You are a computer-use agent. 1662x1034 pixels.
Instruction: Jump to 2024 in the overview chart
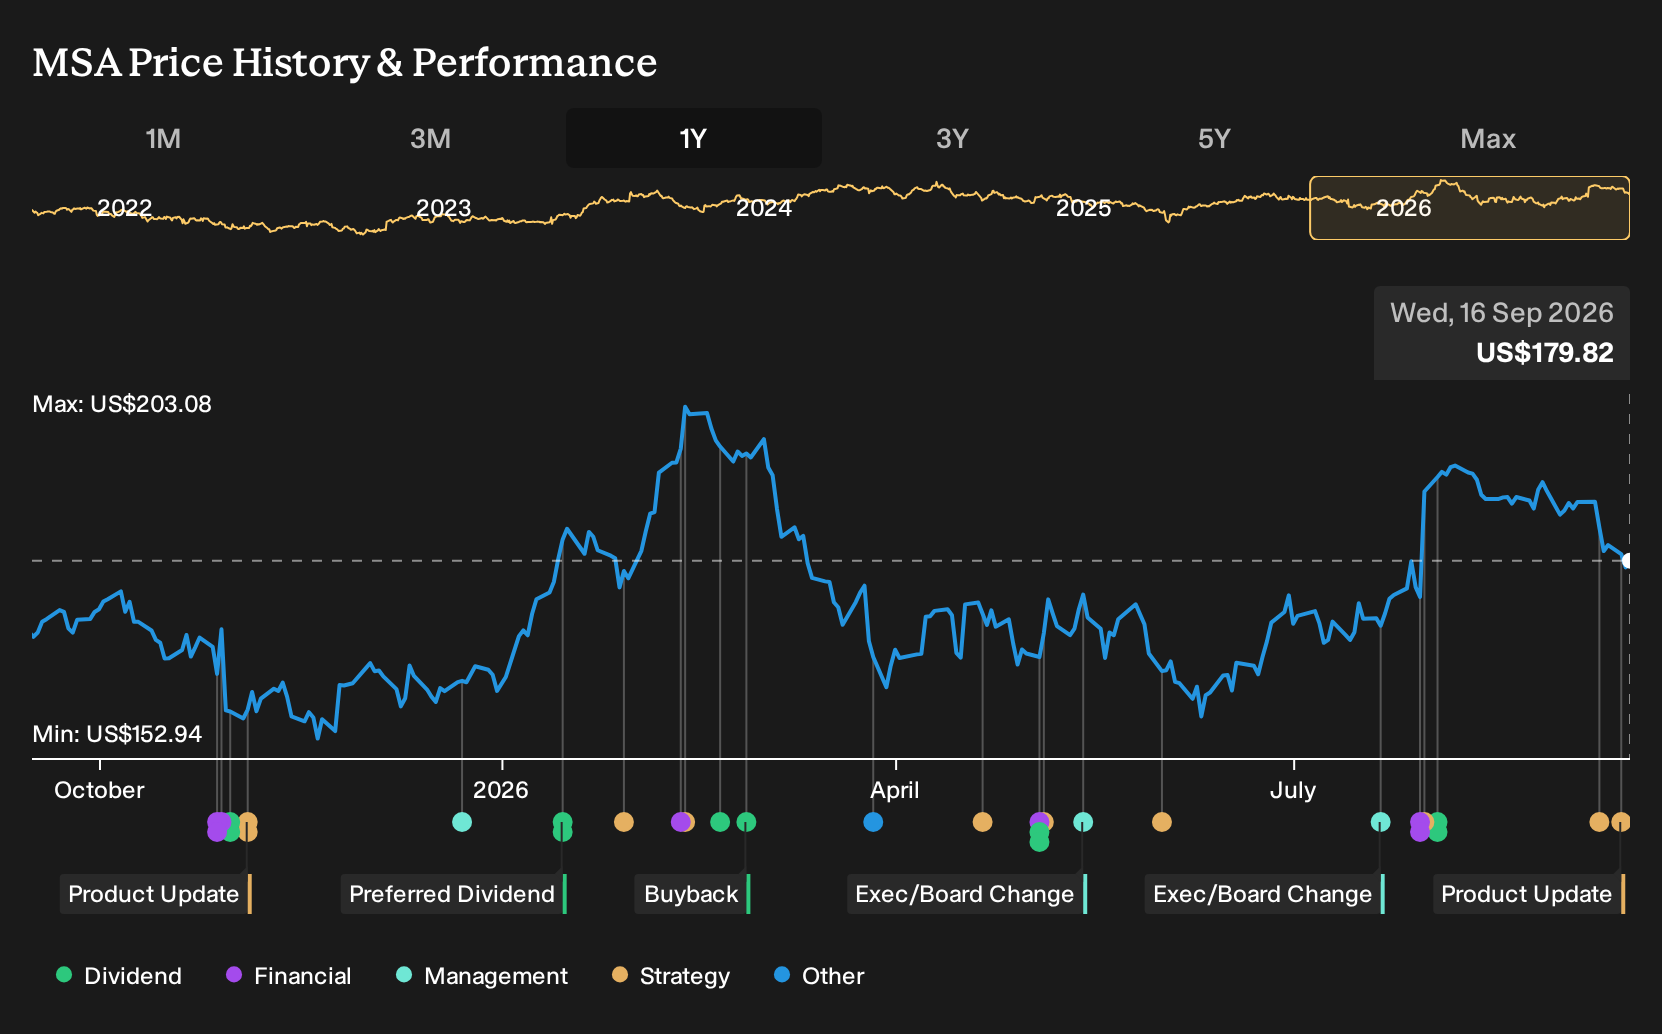[x=764, y=208]
